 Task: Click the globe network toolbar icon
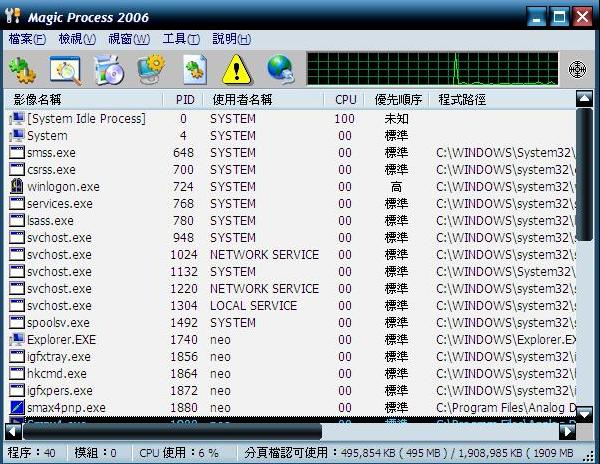pyautogui.click(x=281, y=69)
